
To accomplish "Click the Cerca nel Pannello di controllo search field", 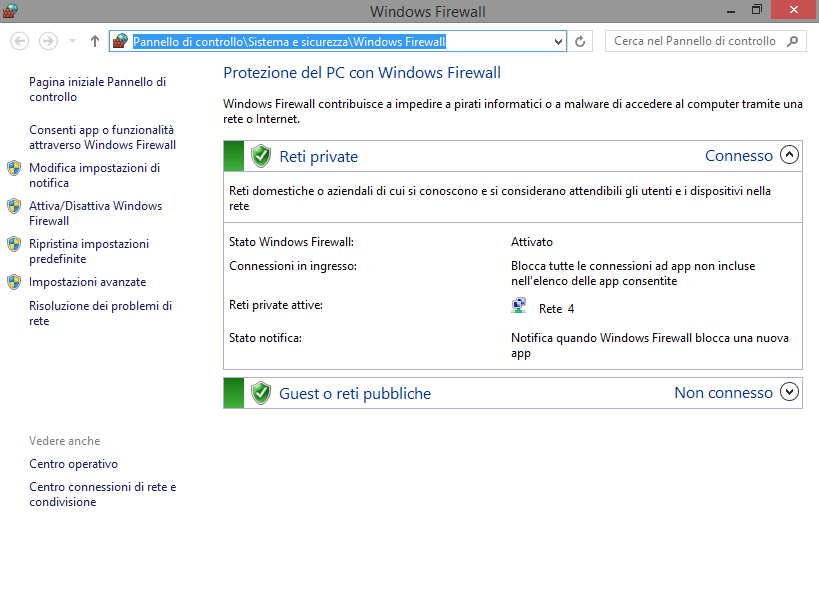I will [694, 41].
